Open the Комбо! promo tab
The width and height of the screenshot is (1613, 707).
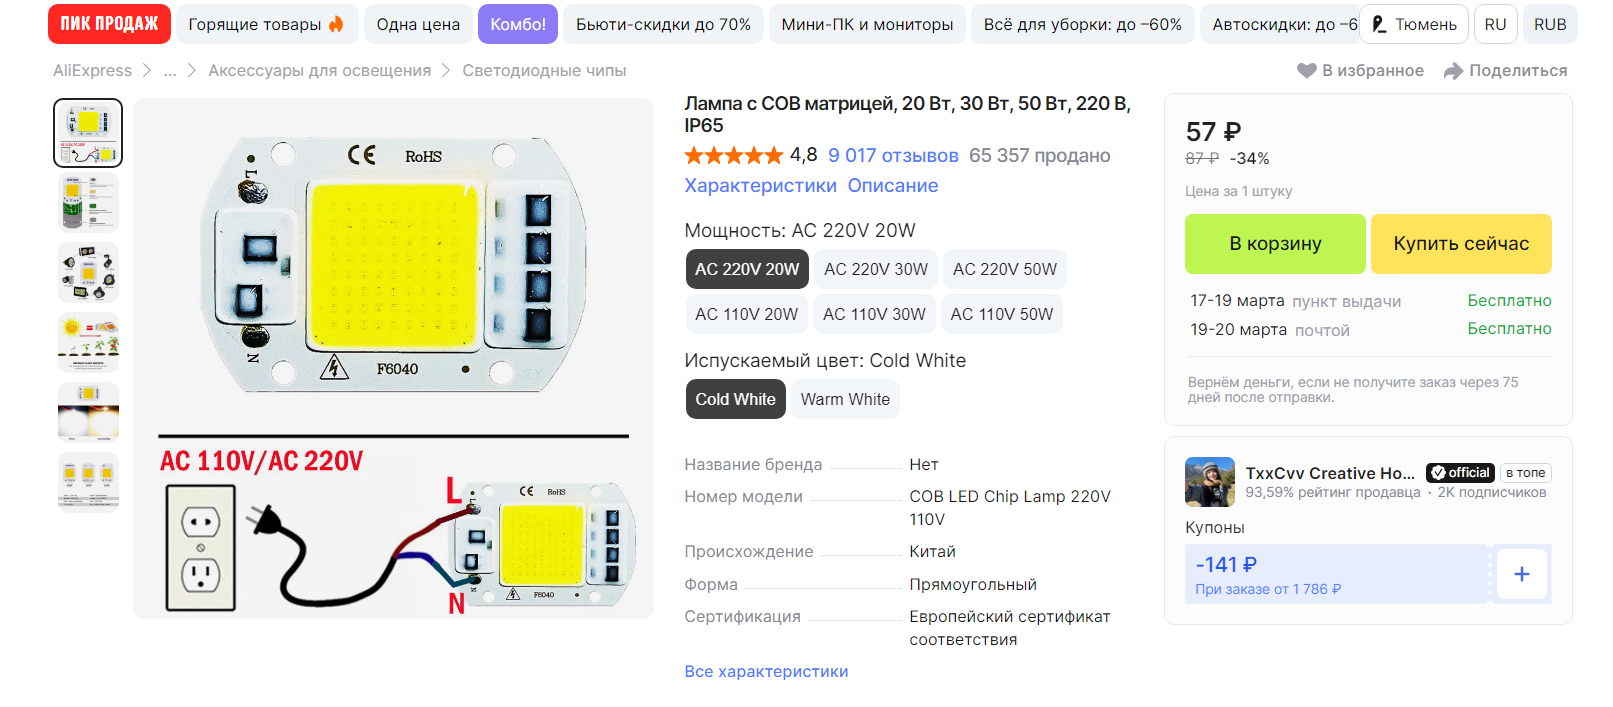click(518, 24)
